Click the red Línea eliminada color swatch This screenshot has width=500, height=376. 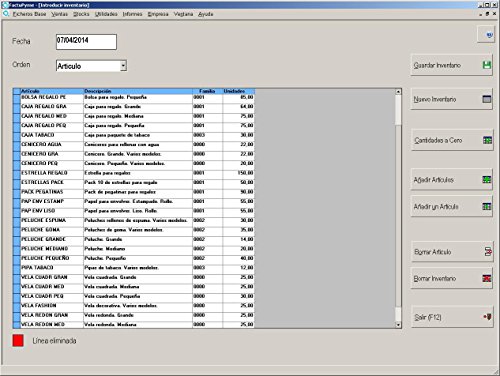coord(18,341)
